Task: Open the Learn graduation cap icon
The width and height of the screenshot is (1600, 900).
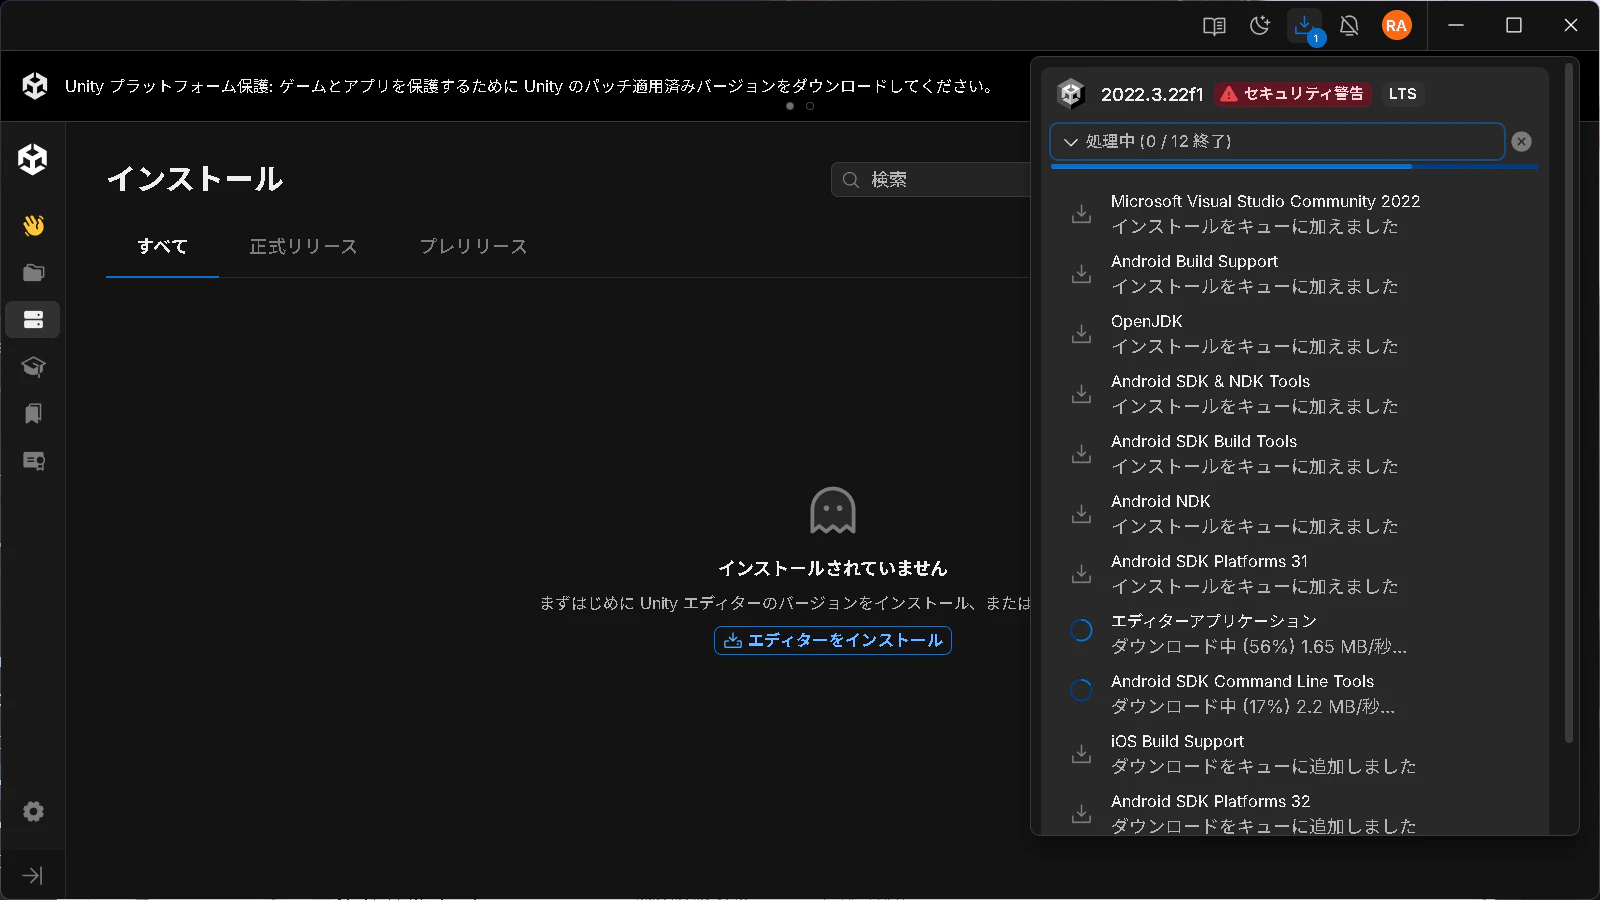Action: click(33, 367)
